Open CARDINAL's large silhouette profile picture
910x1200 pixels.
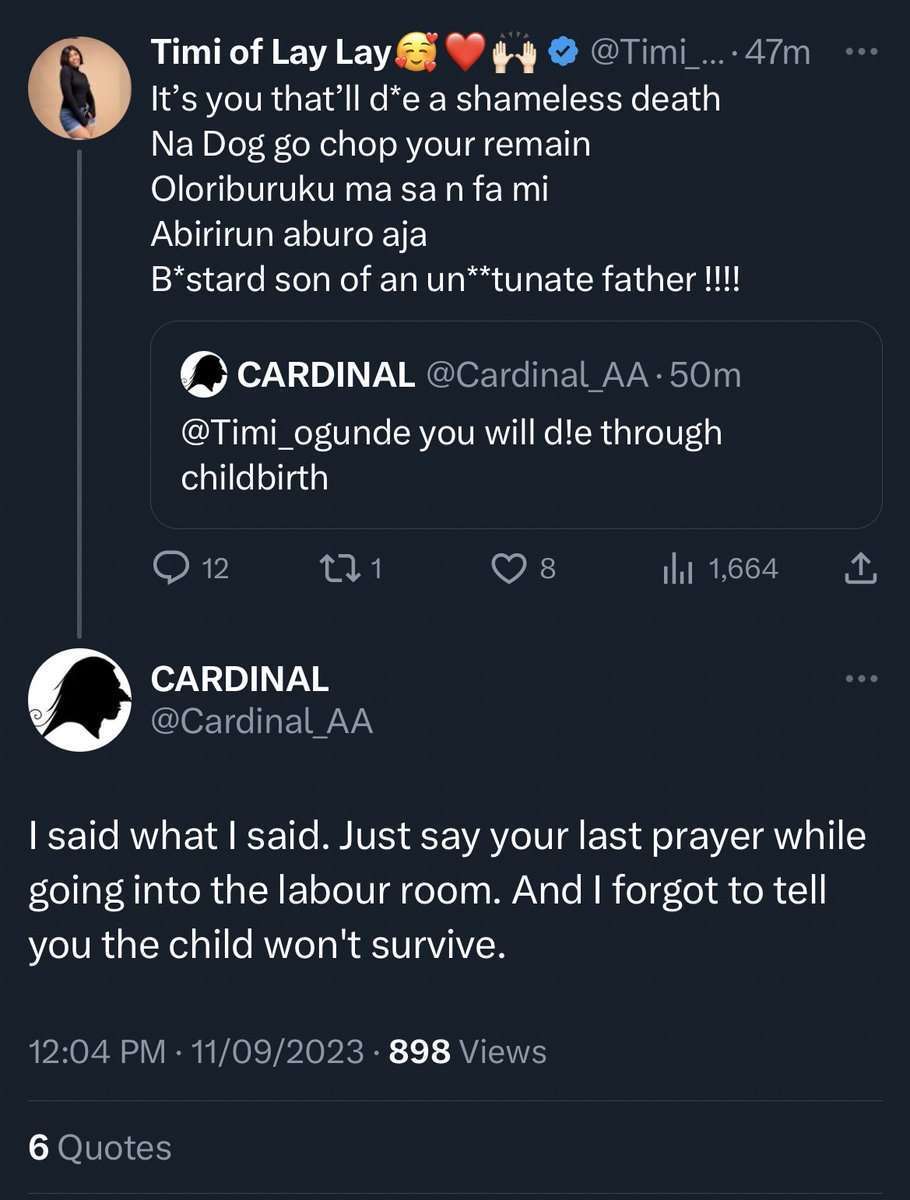(x=79, y=699)
